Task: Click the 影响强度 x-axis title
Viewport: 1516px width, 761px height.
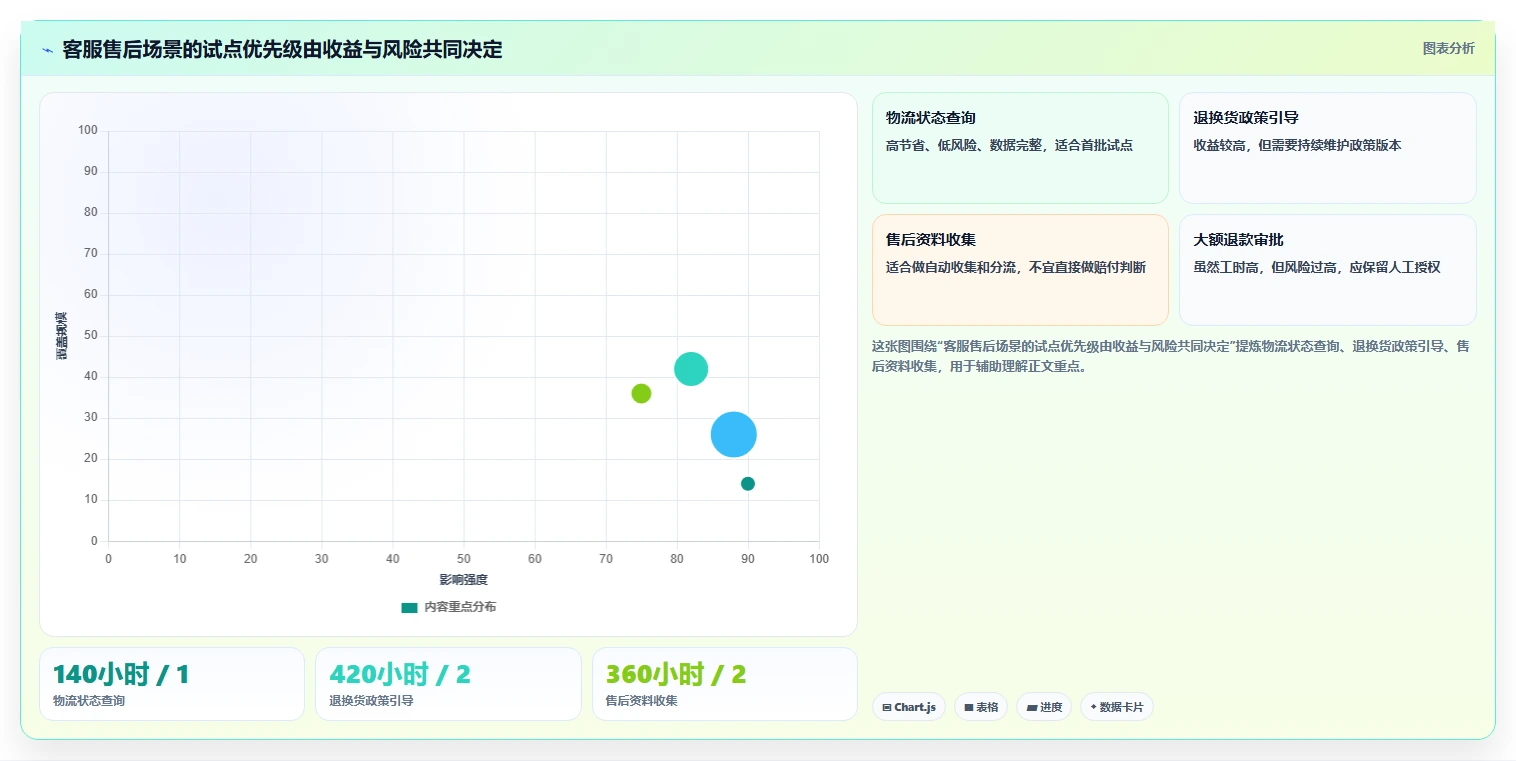Action: [x=463, y=580]
